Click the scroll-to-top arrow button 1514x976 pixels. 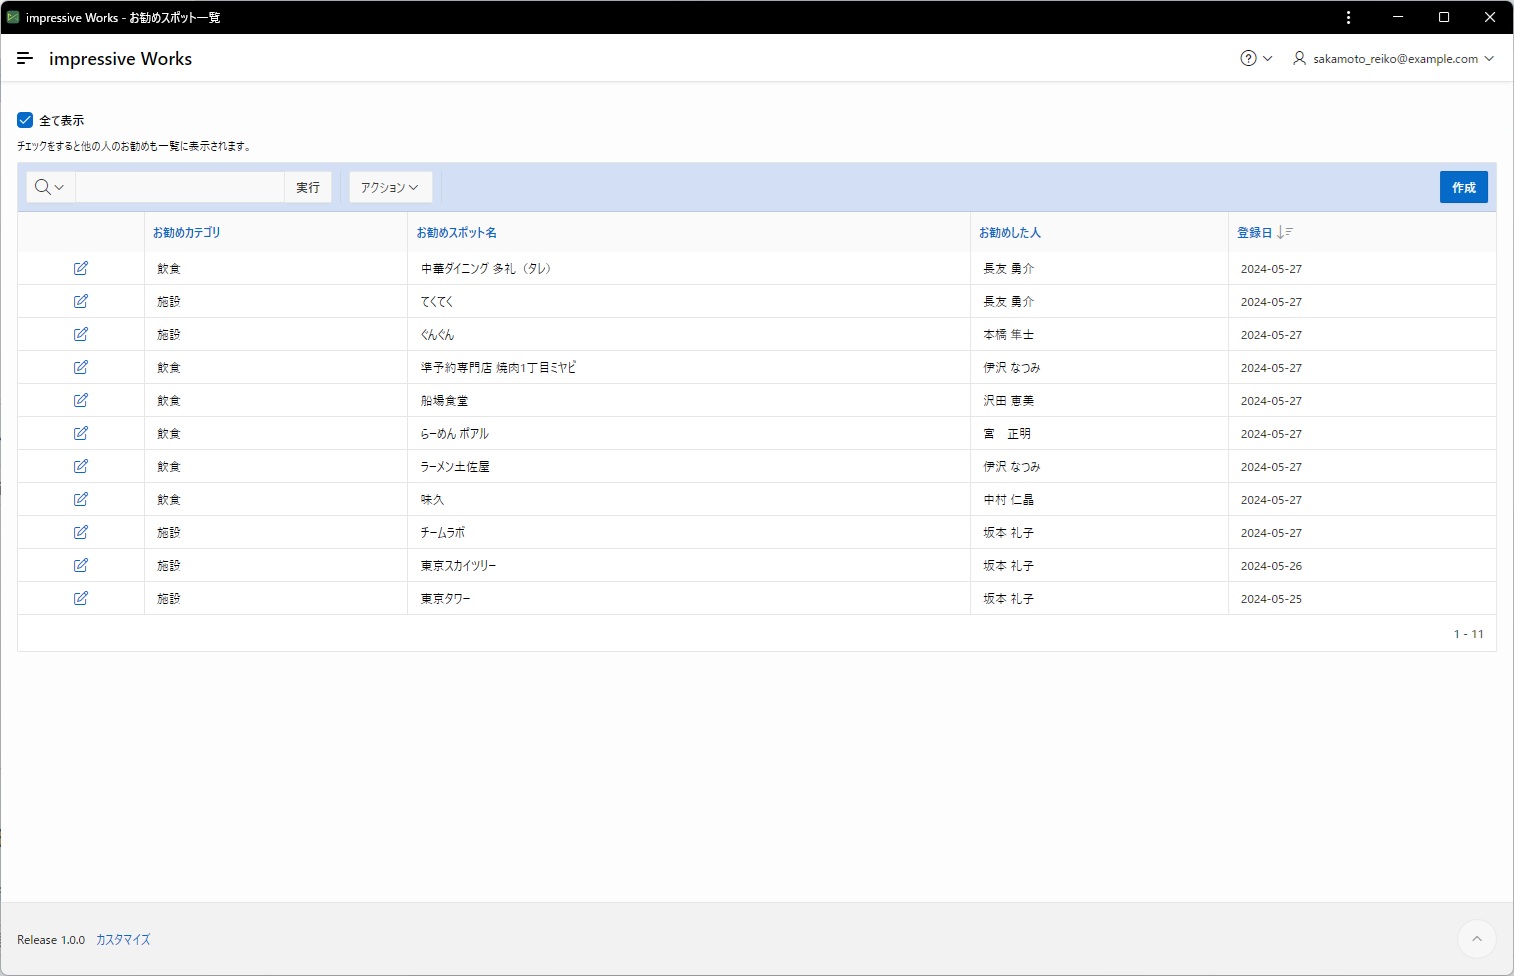(x=1477, y=939)
